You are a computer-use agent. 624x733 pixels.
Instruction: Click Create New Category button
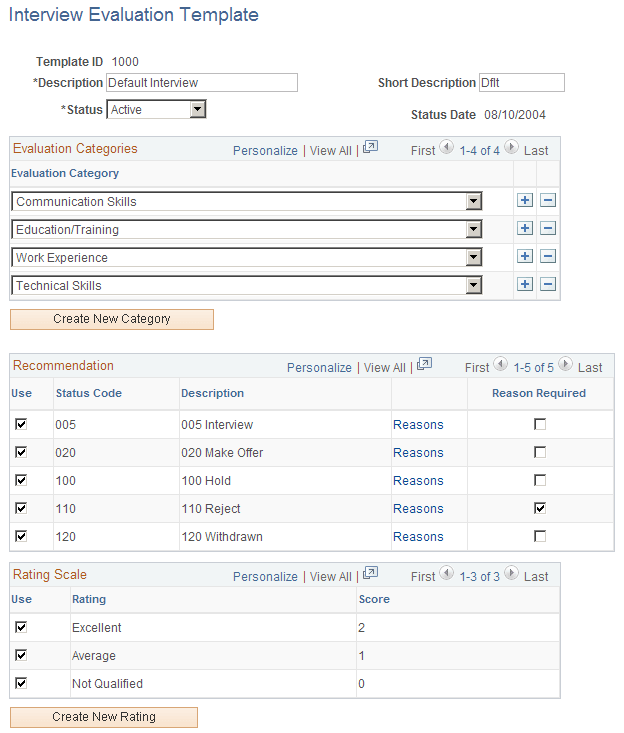[112, 319]
